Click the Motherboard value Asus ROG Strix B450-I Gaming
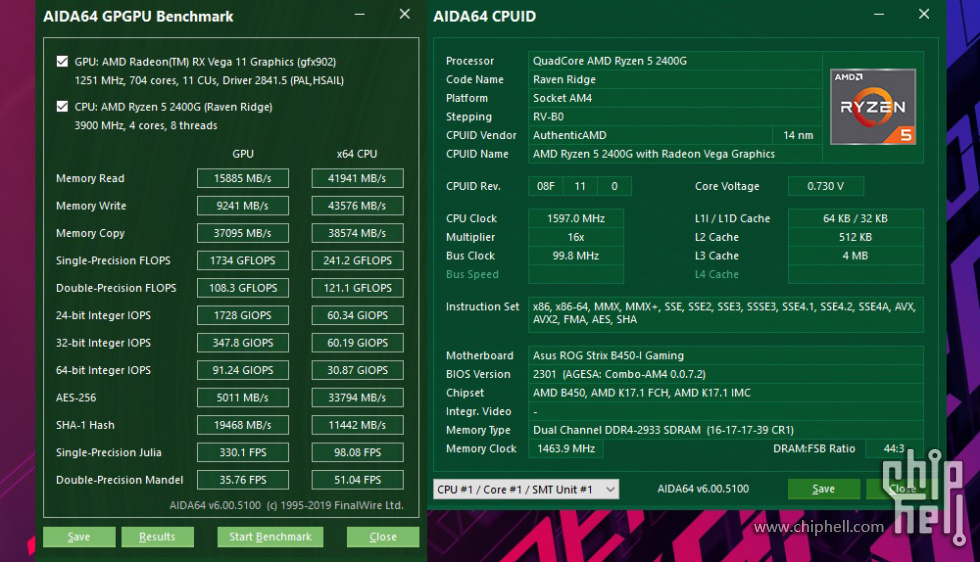Screen dimensions: 980x562 click(x=726, y=355)
